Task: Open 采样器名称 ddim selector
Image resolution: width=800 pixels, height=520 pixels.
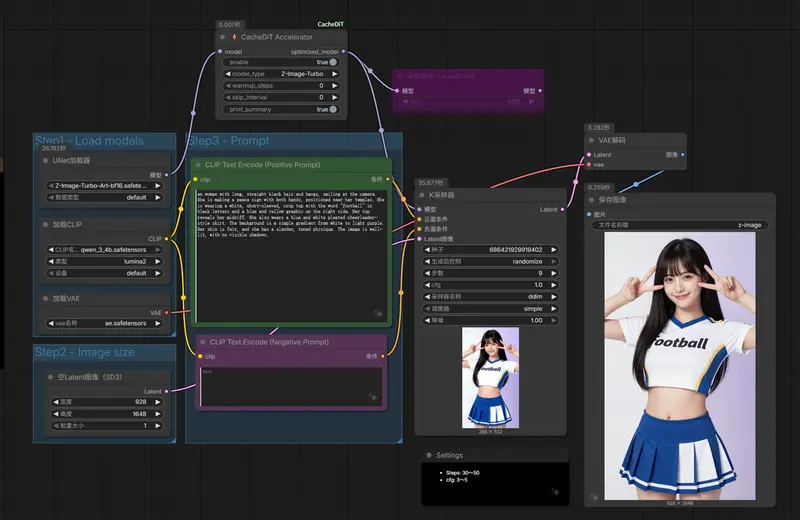Action: (490, 296)
